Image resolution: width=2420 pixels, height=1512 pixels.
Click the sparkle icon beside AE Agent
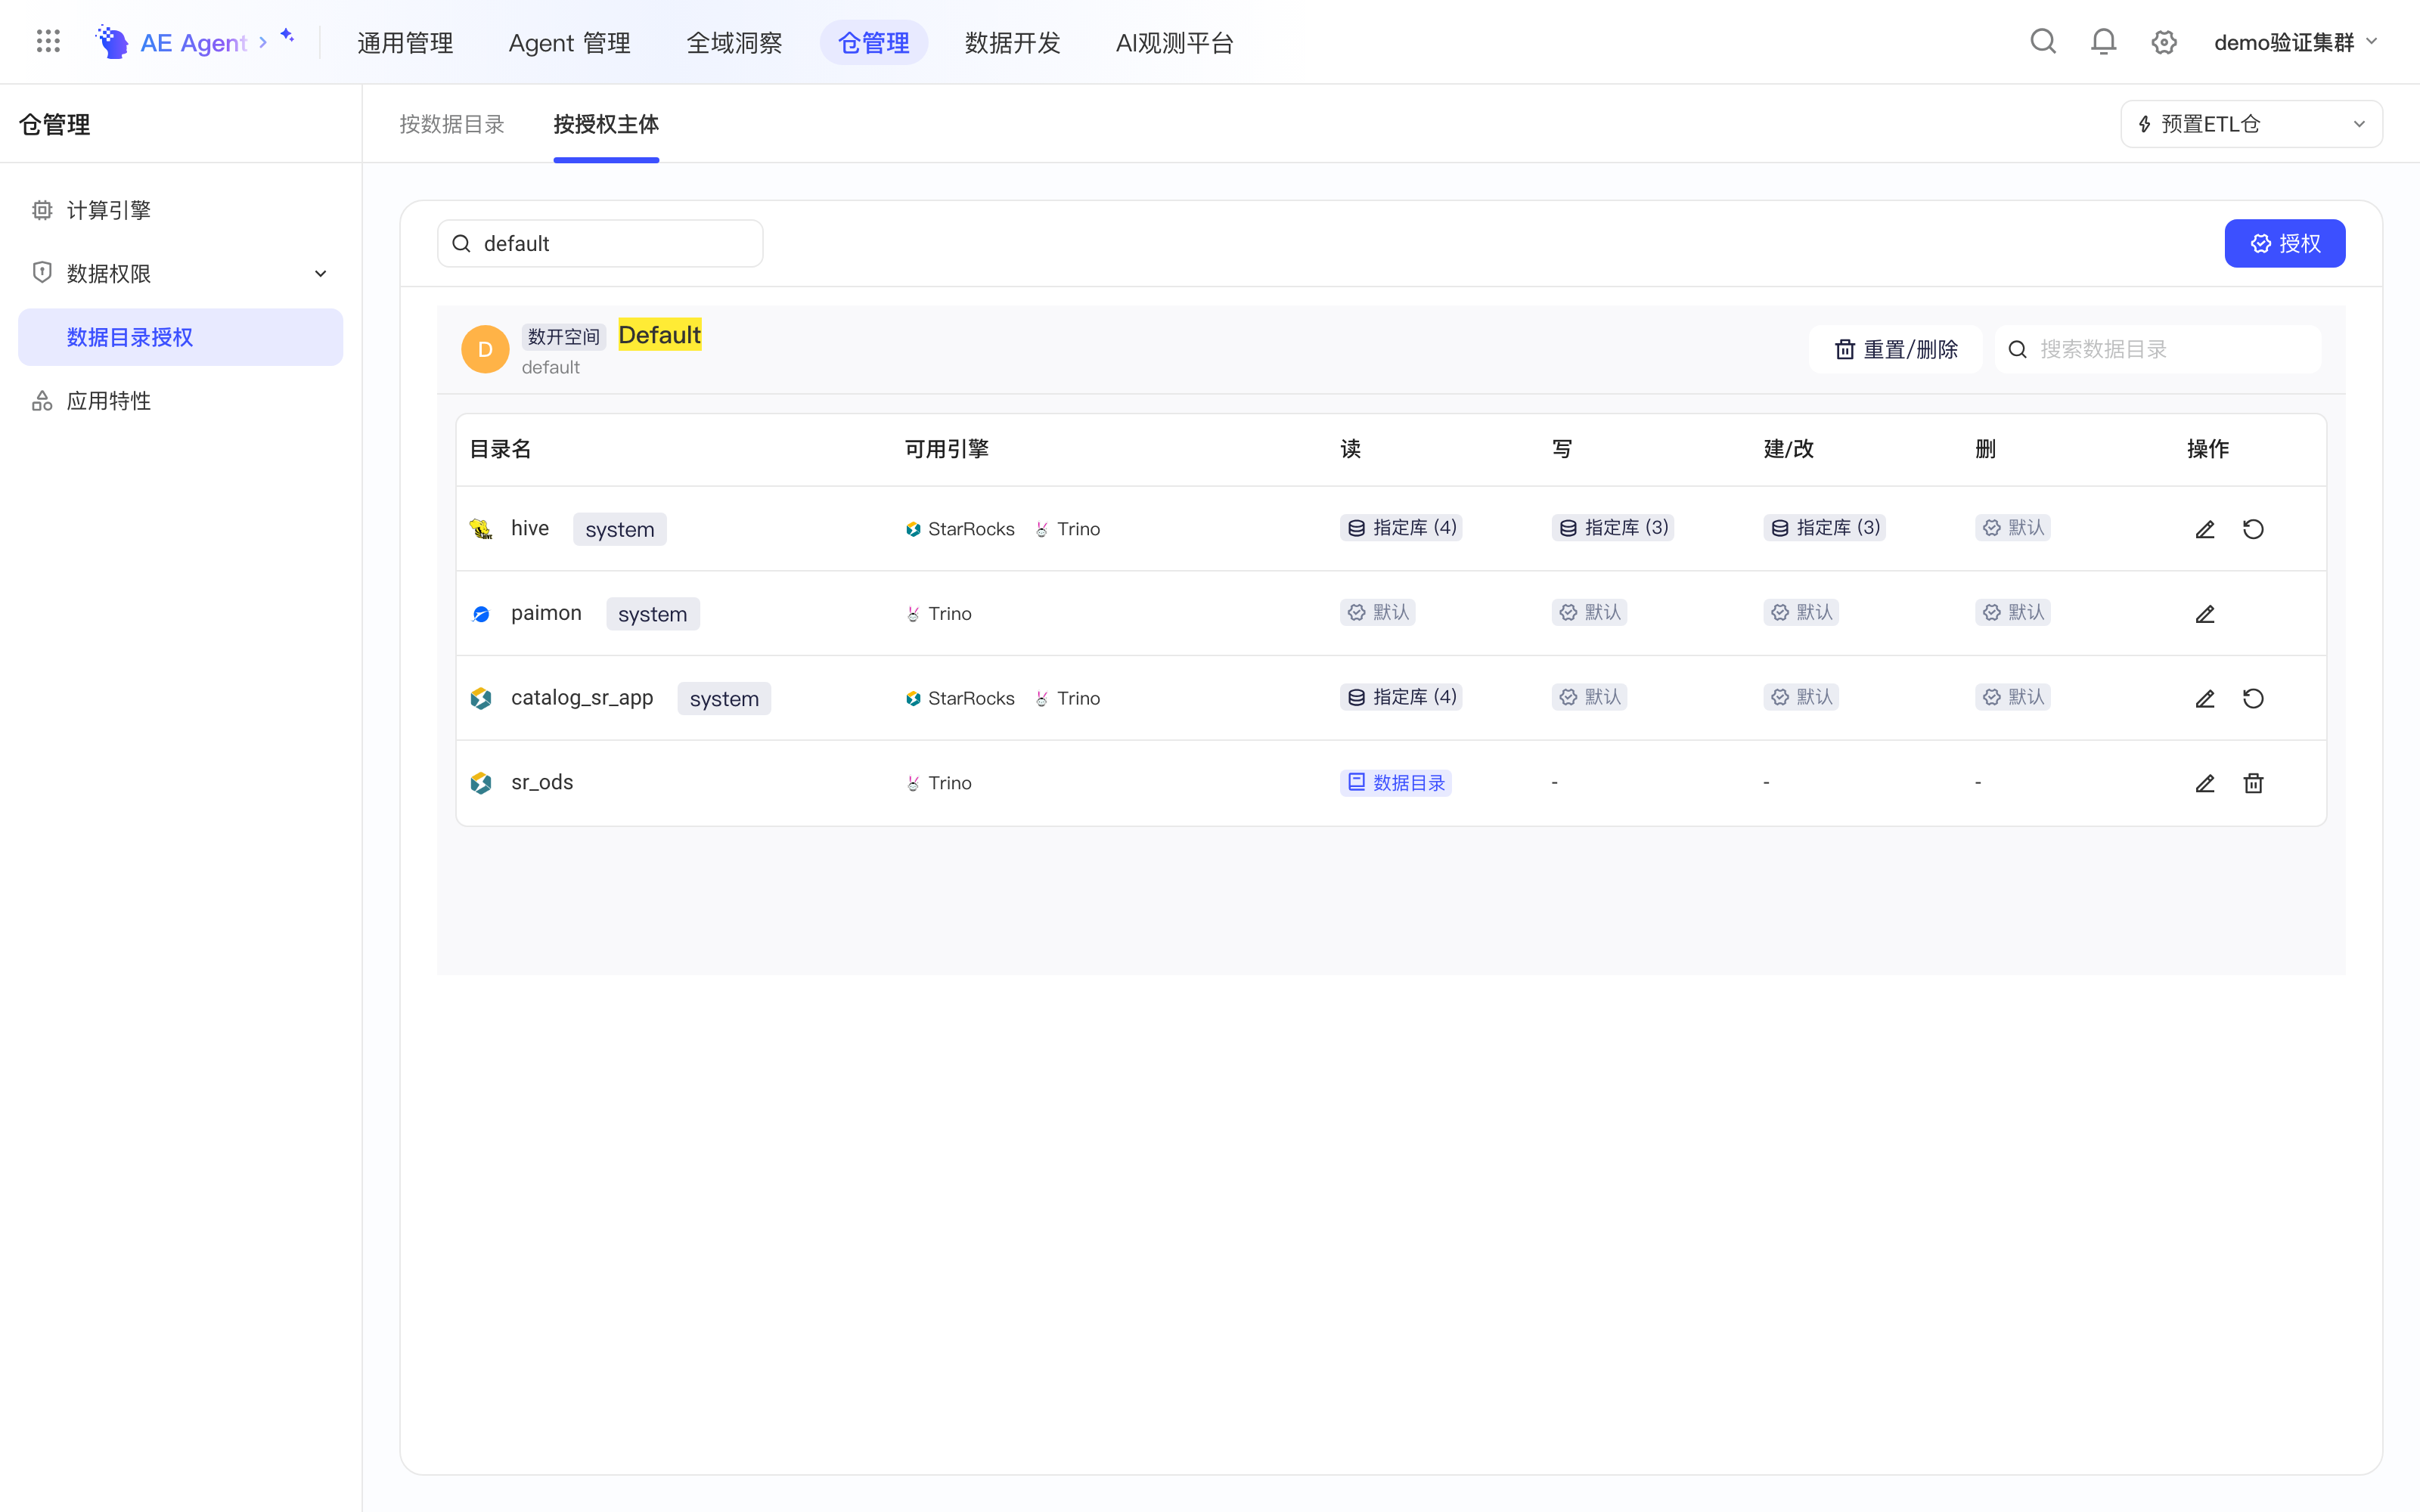[287, 36]
